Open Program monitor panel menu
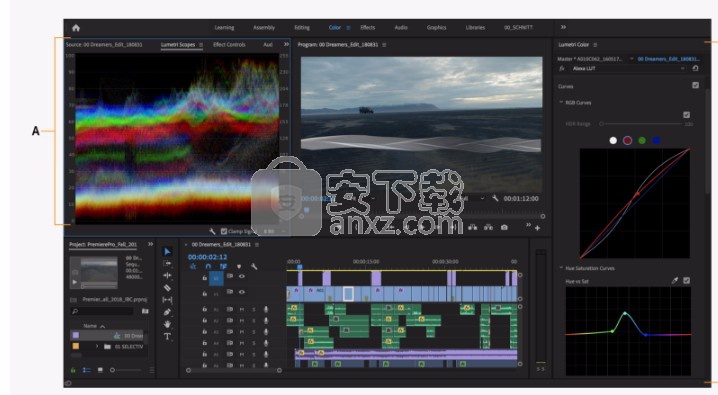718x395 pixels. (x=384, y=45)
